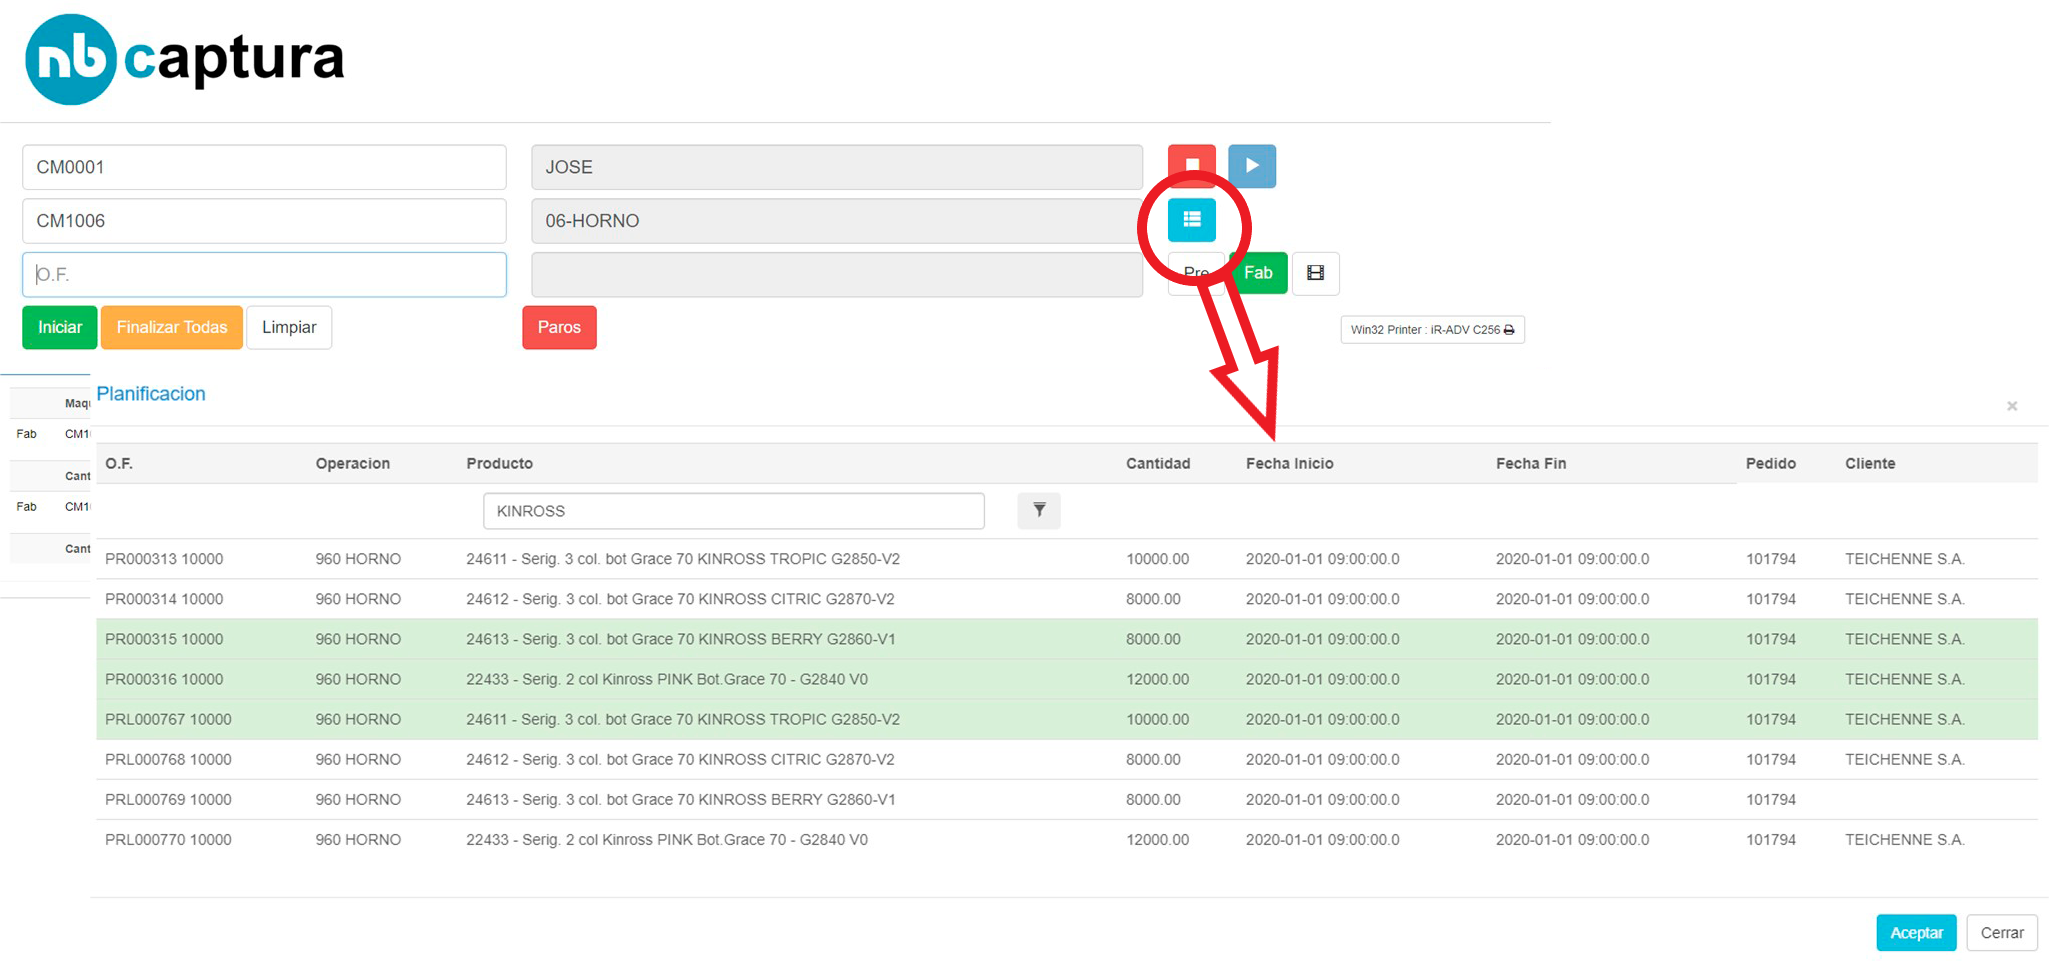Screen dimensions: 2049x963
Task: Click TEICHENNE S.A. in row PR000313
Action: tap(1905, 559)
